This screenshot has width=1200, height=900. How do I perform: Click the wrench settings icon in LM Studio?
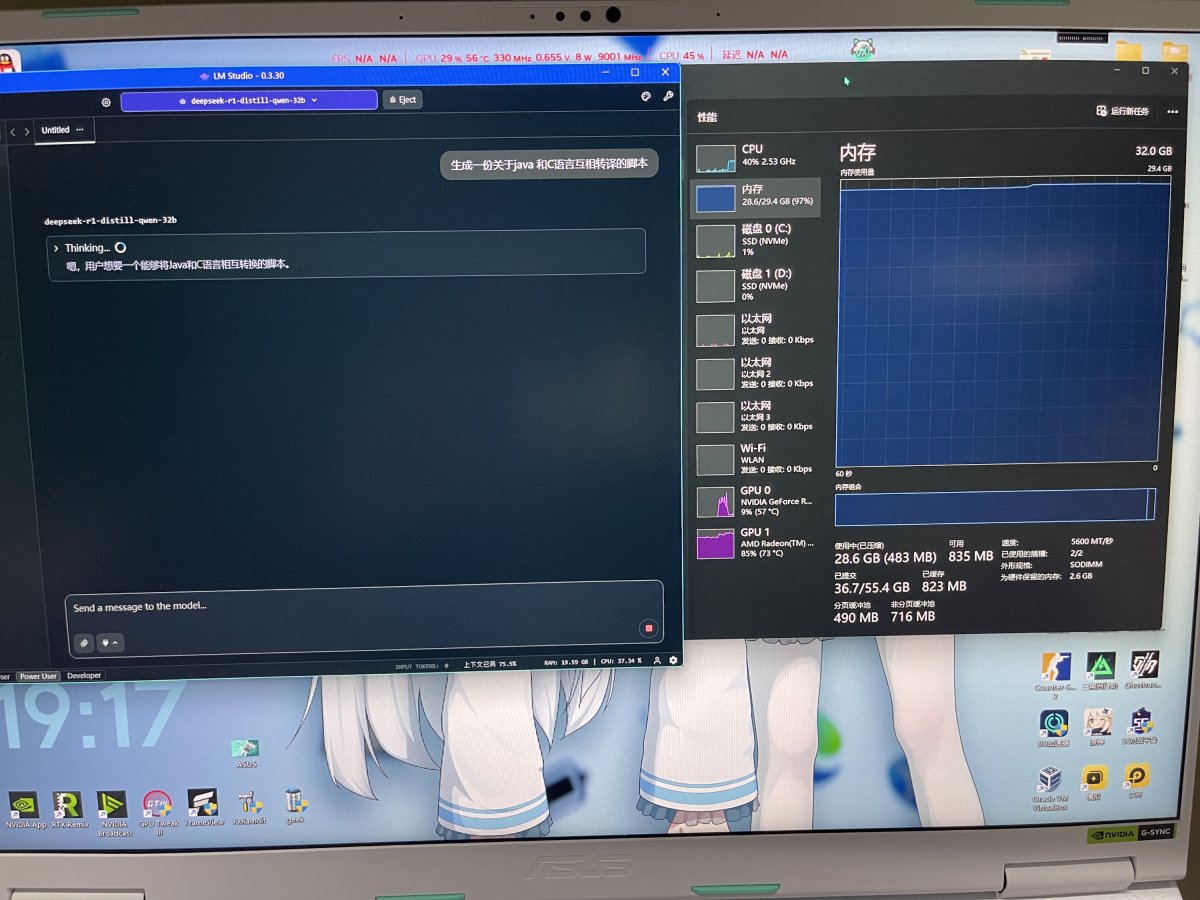pyautogui.click(x=668, y=97)
